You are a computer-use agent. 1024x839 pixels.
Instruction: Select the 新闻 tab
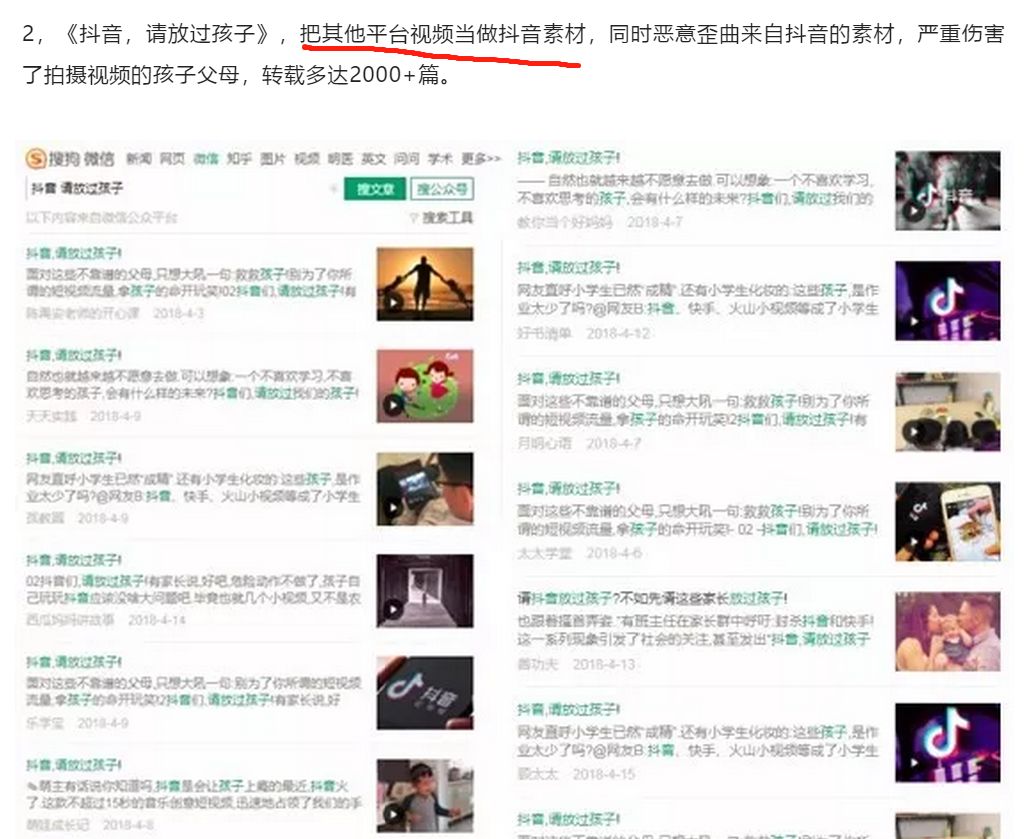coord(139,159)
